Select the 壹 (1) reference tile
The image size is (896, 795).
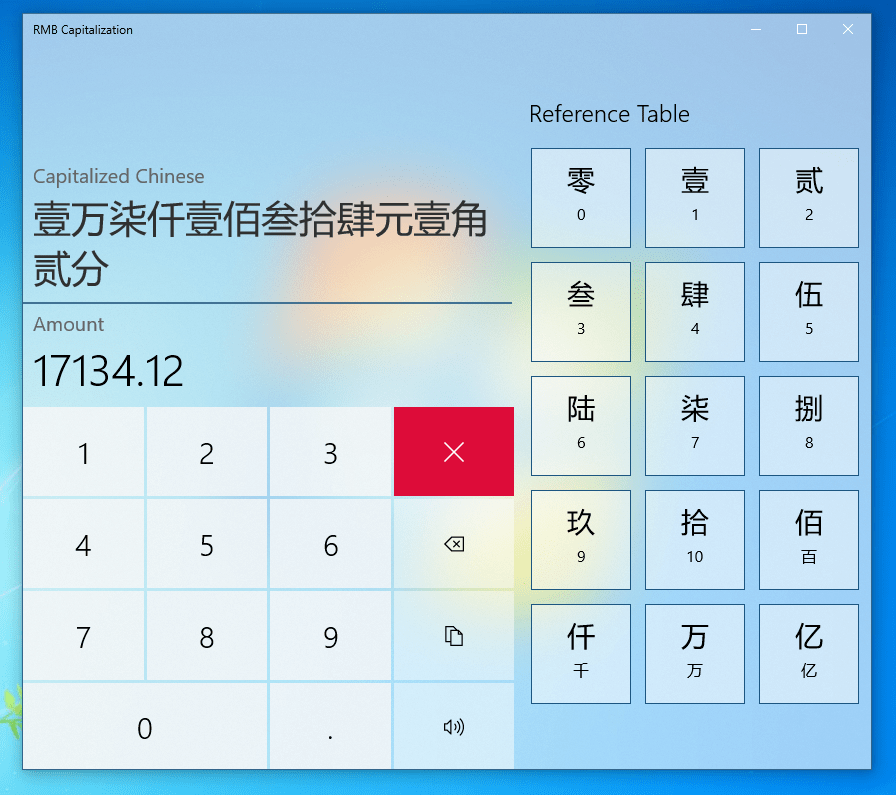[695, 198]
